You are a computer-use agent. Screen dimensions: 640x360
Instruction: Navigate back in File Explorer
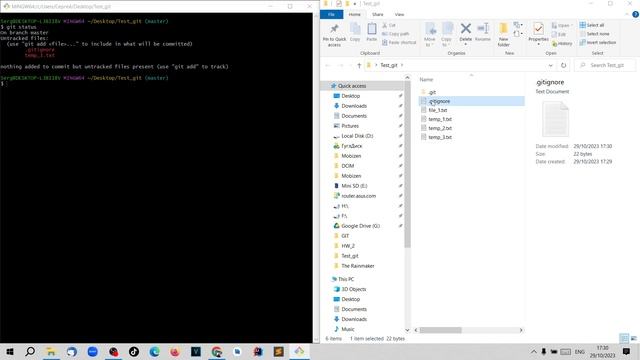pyautogui.click(x=328, y=65)
